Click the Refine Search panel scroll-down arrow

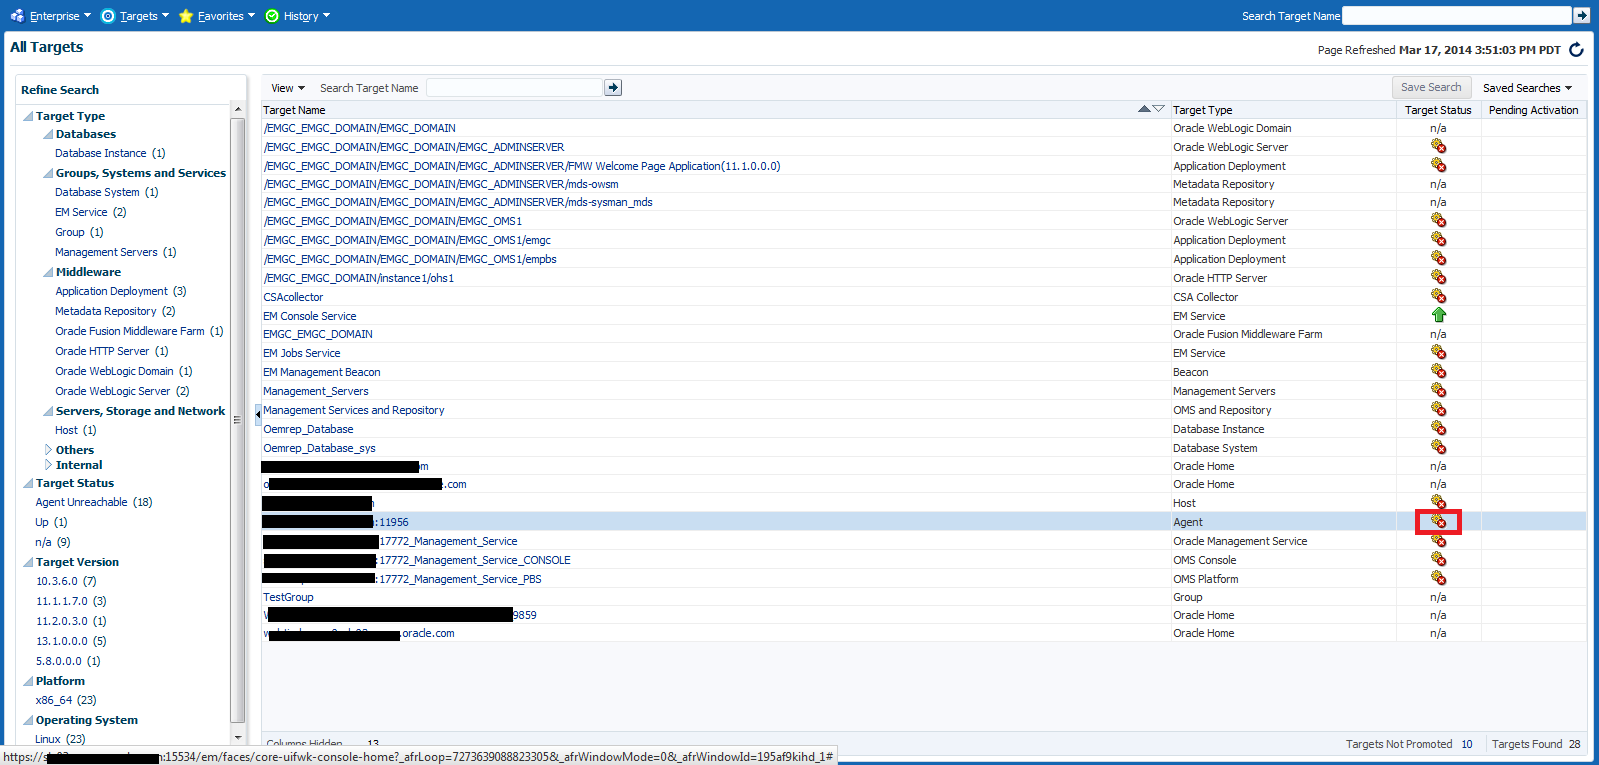pos(238,737)
